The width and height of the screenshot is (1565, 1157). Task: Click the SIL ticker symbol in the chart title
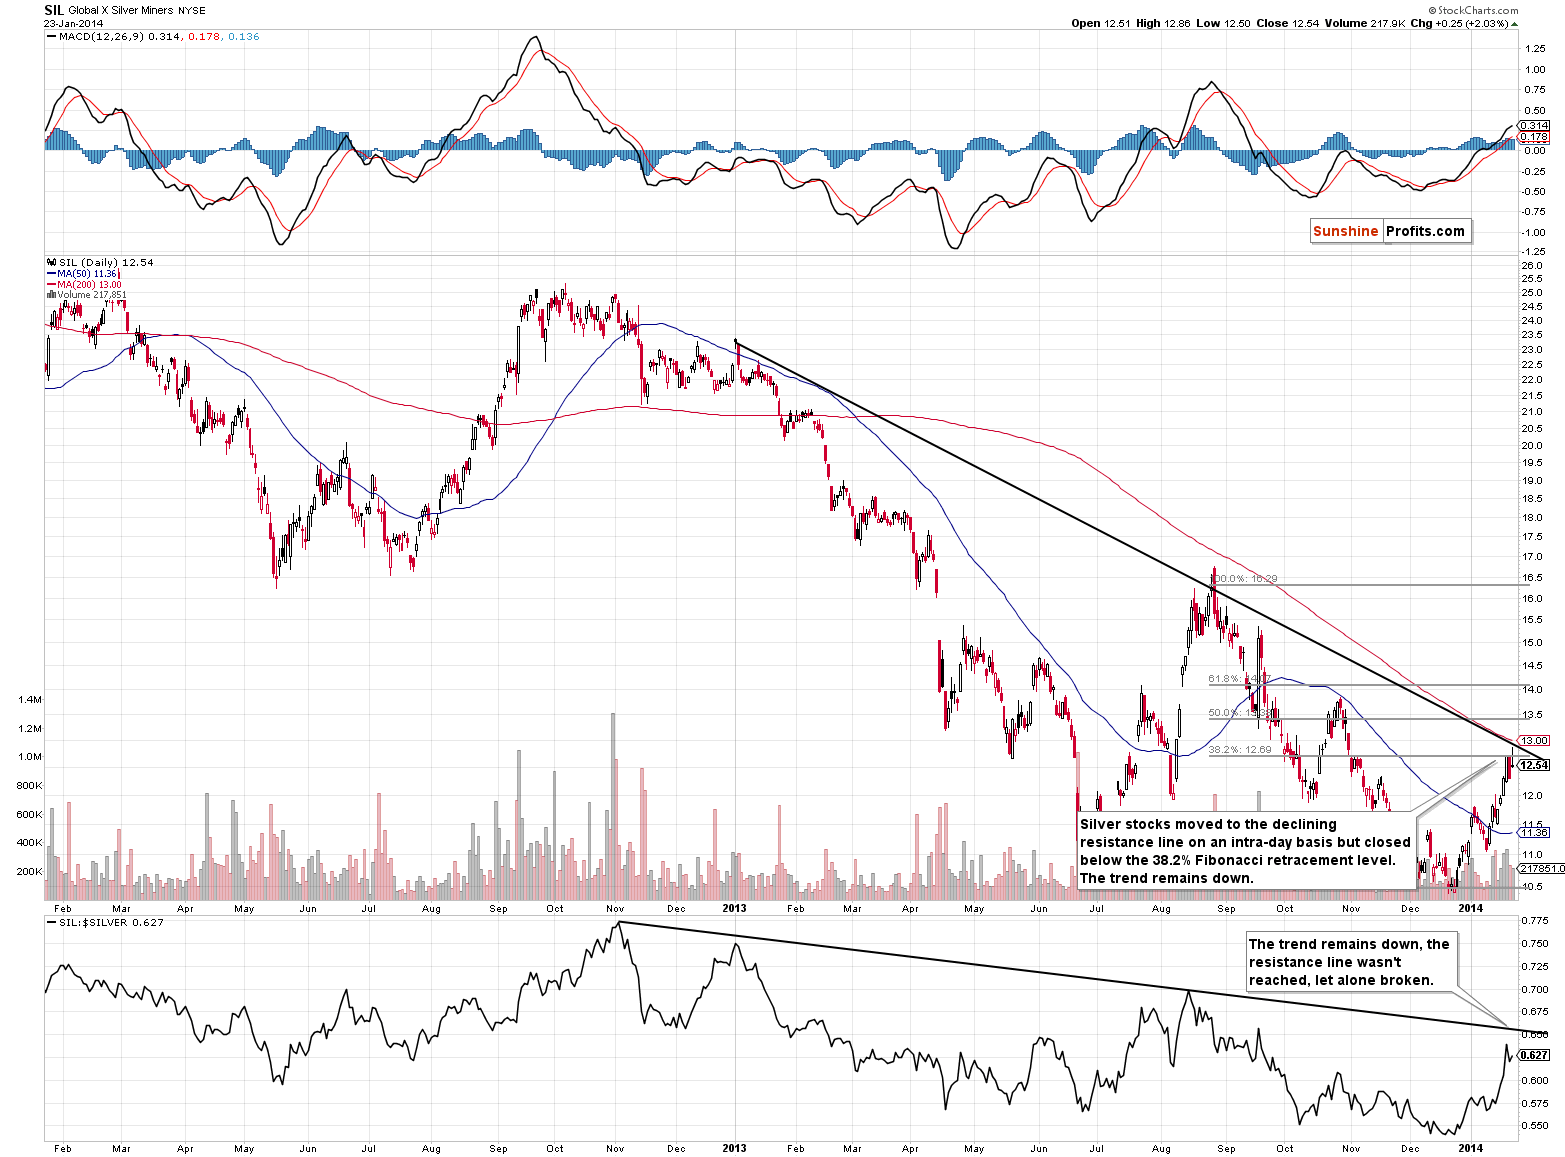53,10
